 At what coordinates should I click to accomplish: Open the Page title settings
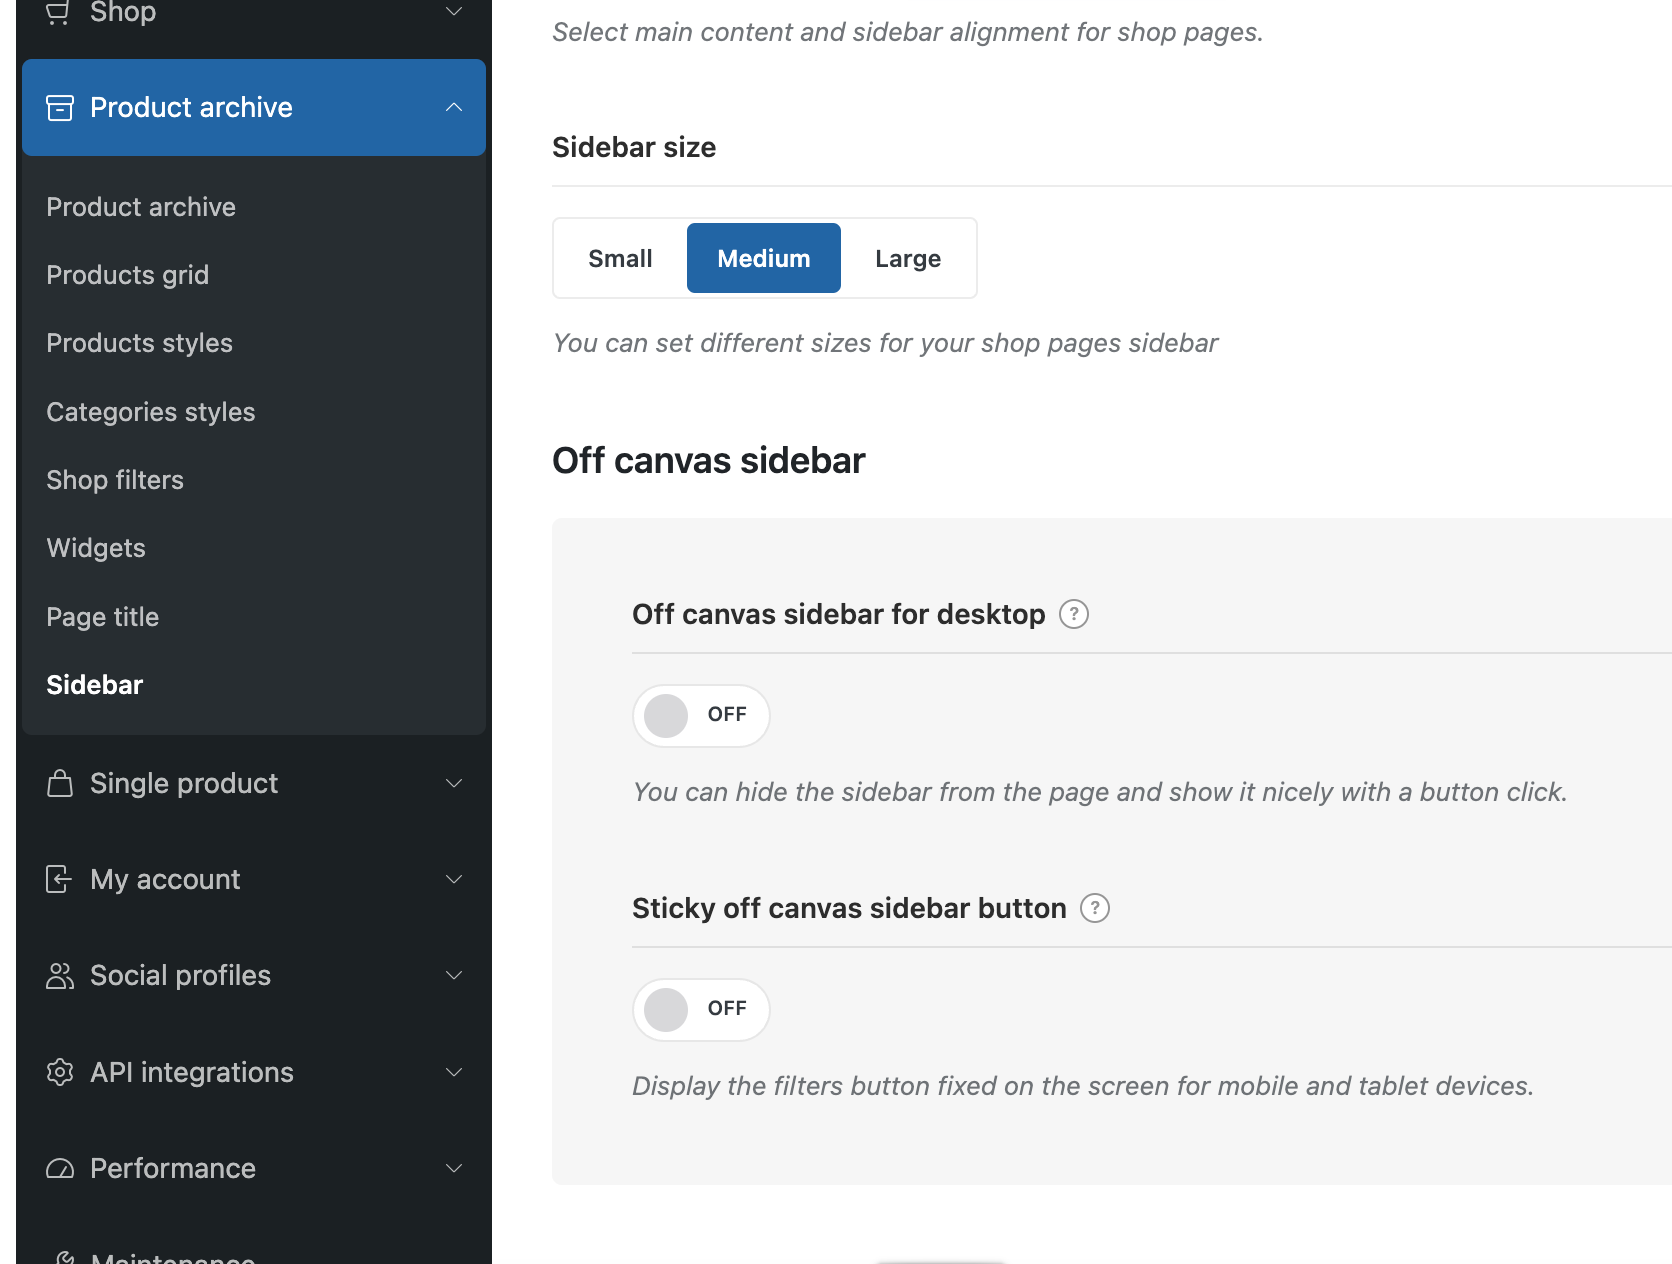pos(102,617)
